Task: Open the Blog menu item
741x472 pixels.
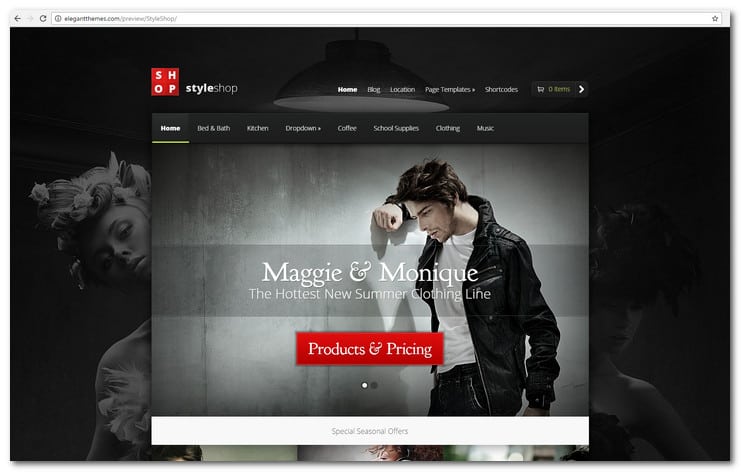Action: point(373,90)
